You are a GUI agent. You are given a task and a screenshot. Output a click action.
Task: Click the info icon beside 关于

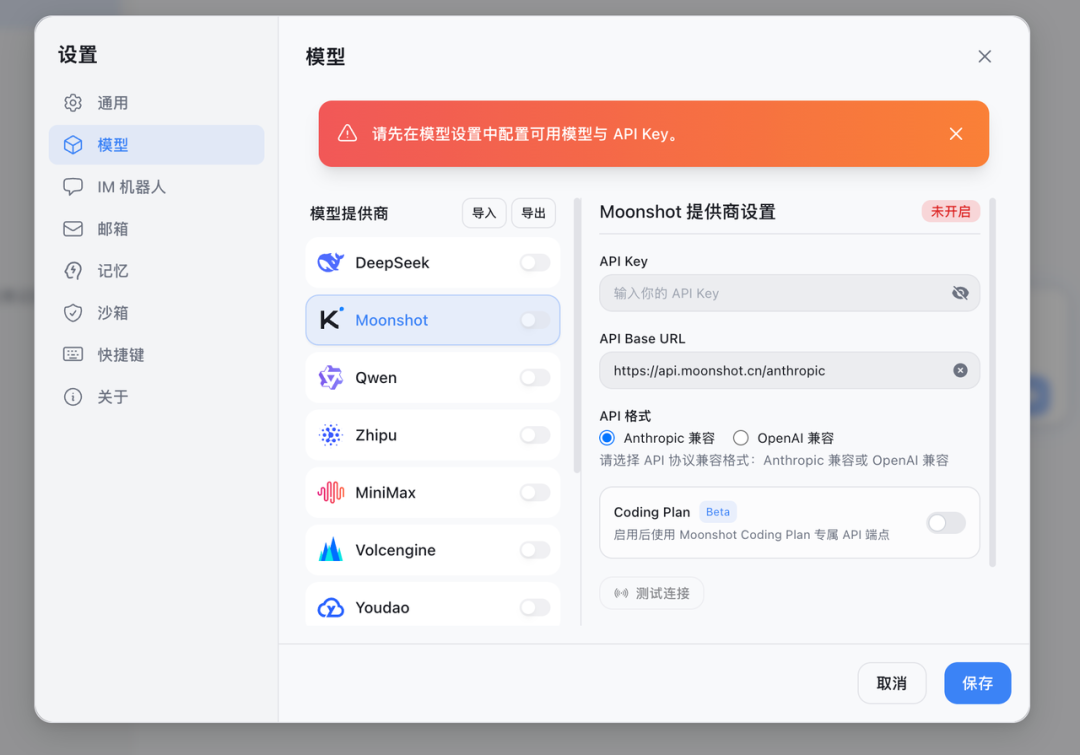click(x=73, y=397)
